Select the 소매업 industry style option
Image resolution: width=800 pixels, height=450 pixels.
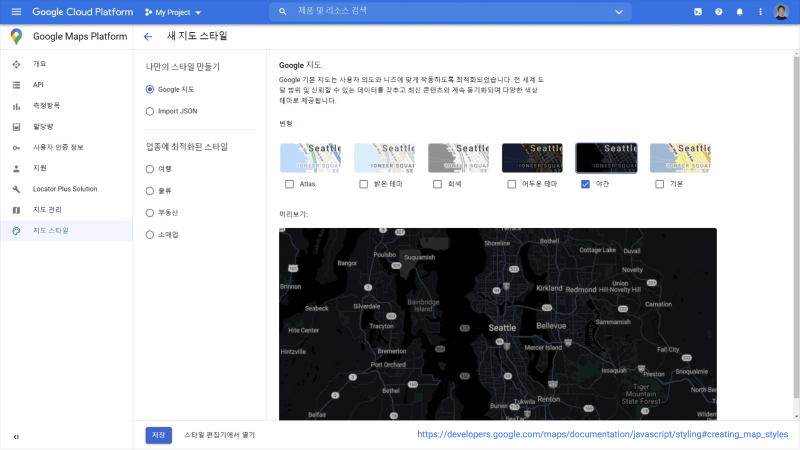point(149,235)
